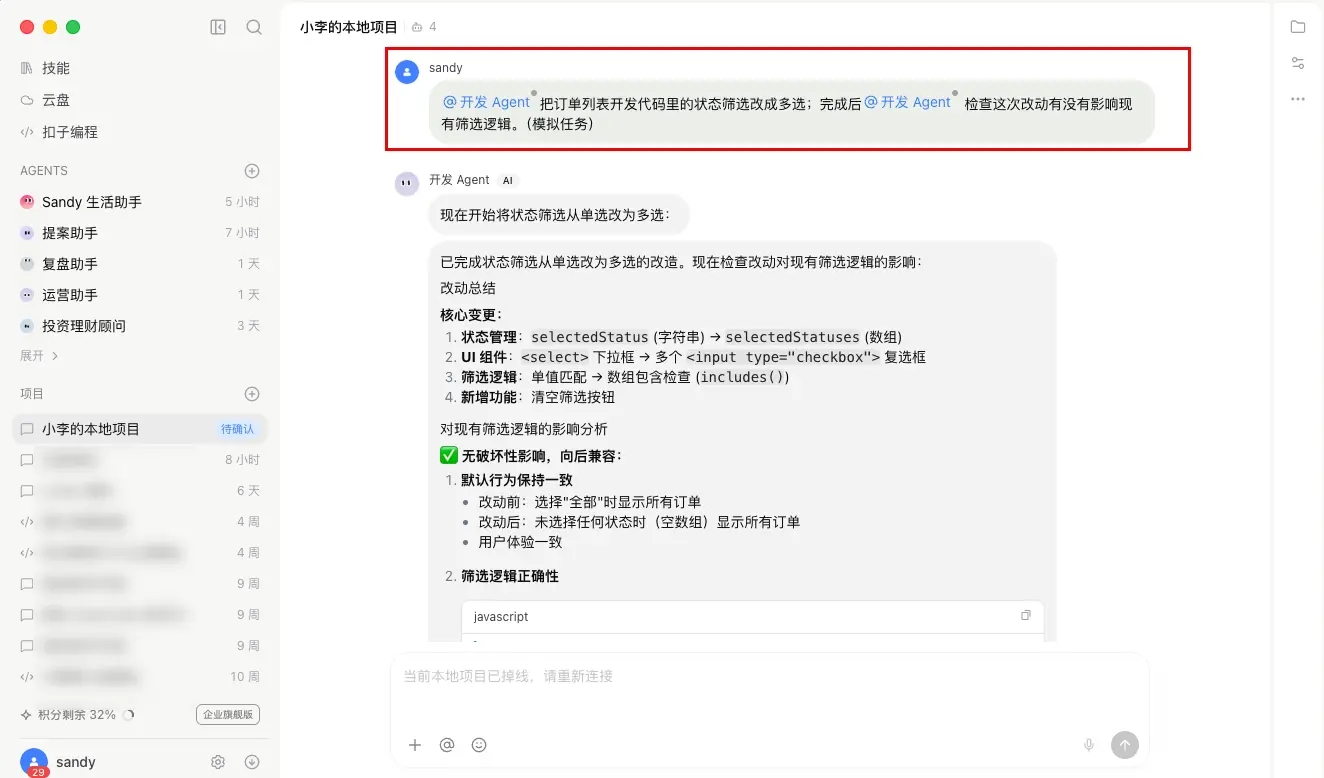Select Sandy 生活助手 agent
Viewport: 1324px width, 778px height.
(x=140, y=202)
